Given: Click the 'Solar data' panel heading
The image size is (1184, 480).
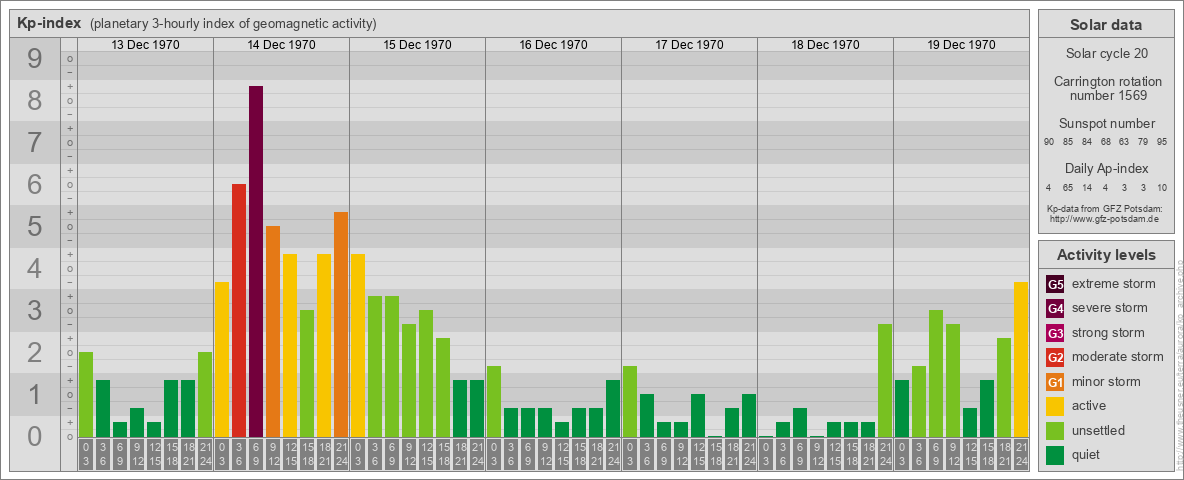Looking at the screenshot, I should pyautogui.click(x=1105, y=25).
